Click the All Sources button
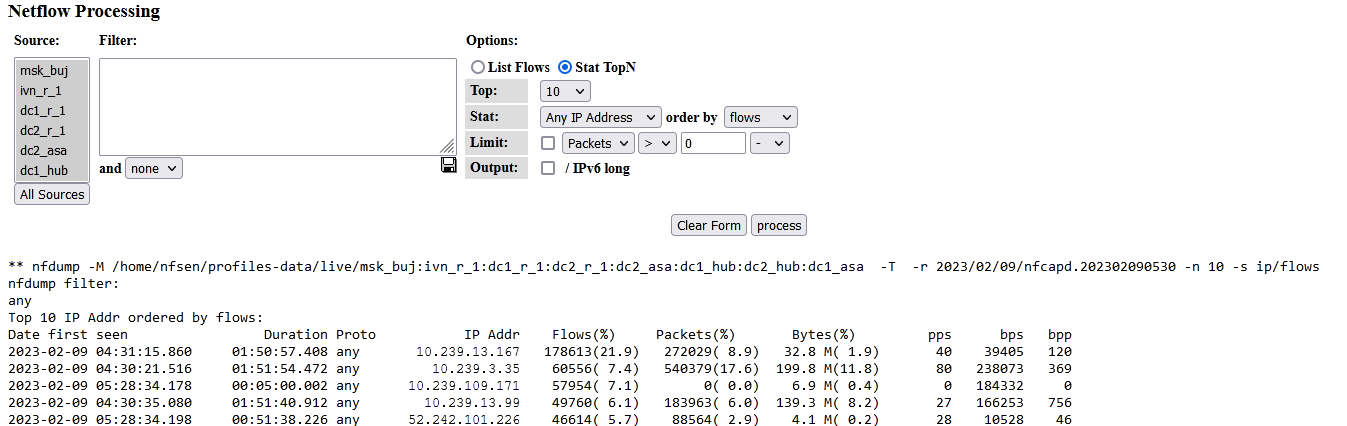The image size is (1347, 426). click(x=52, y=194)
